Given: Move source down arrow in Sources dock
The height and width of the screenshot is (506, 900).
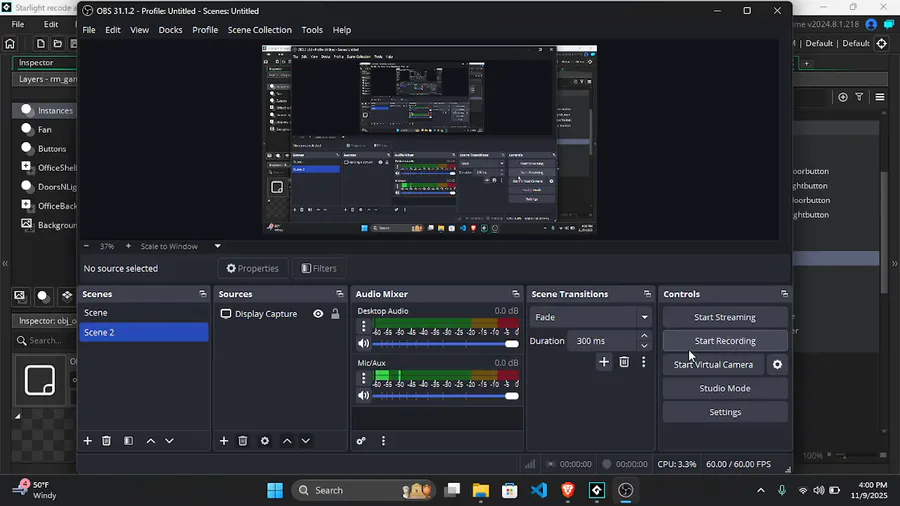Looking at the screenshot, I should [x=306, y=441].
